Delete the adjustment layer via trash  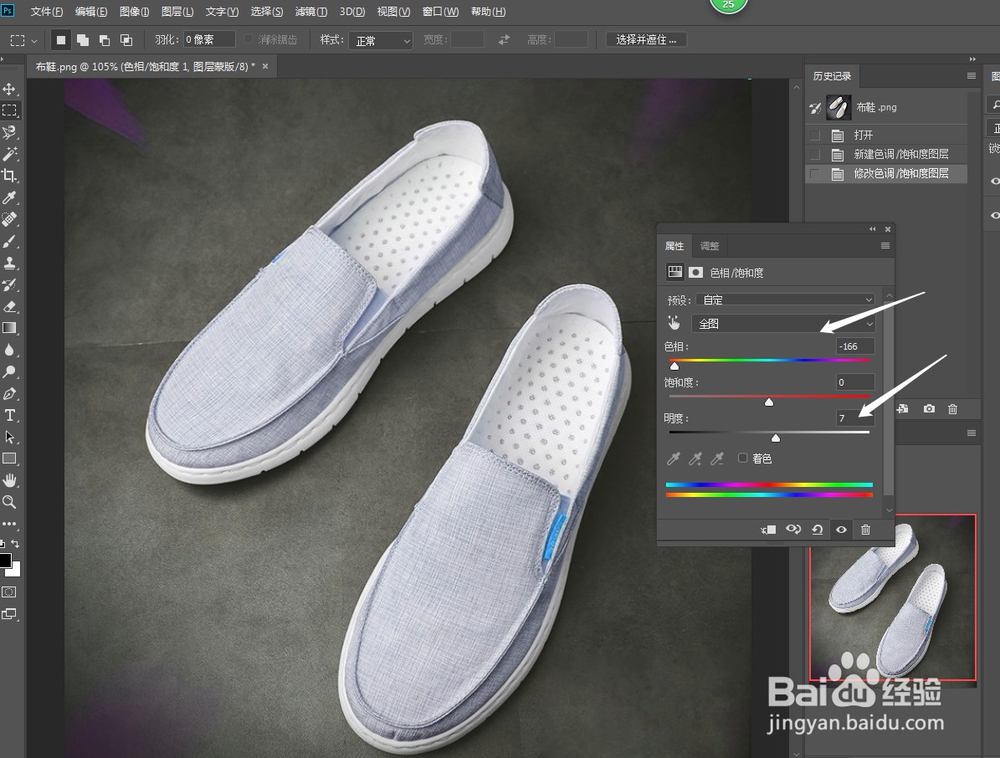[865, 529]
